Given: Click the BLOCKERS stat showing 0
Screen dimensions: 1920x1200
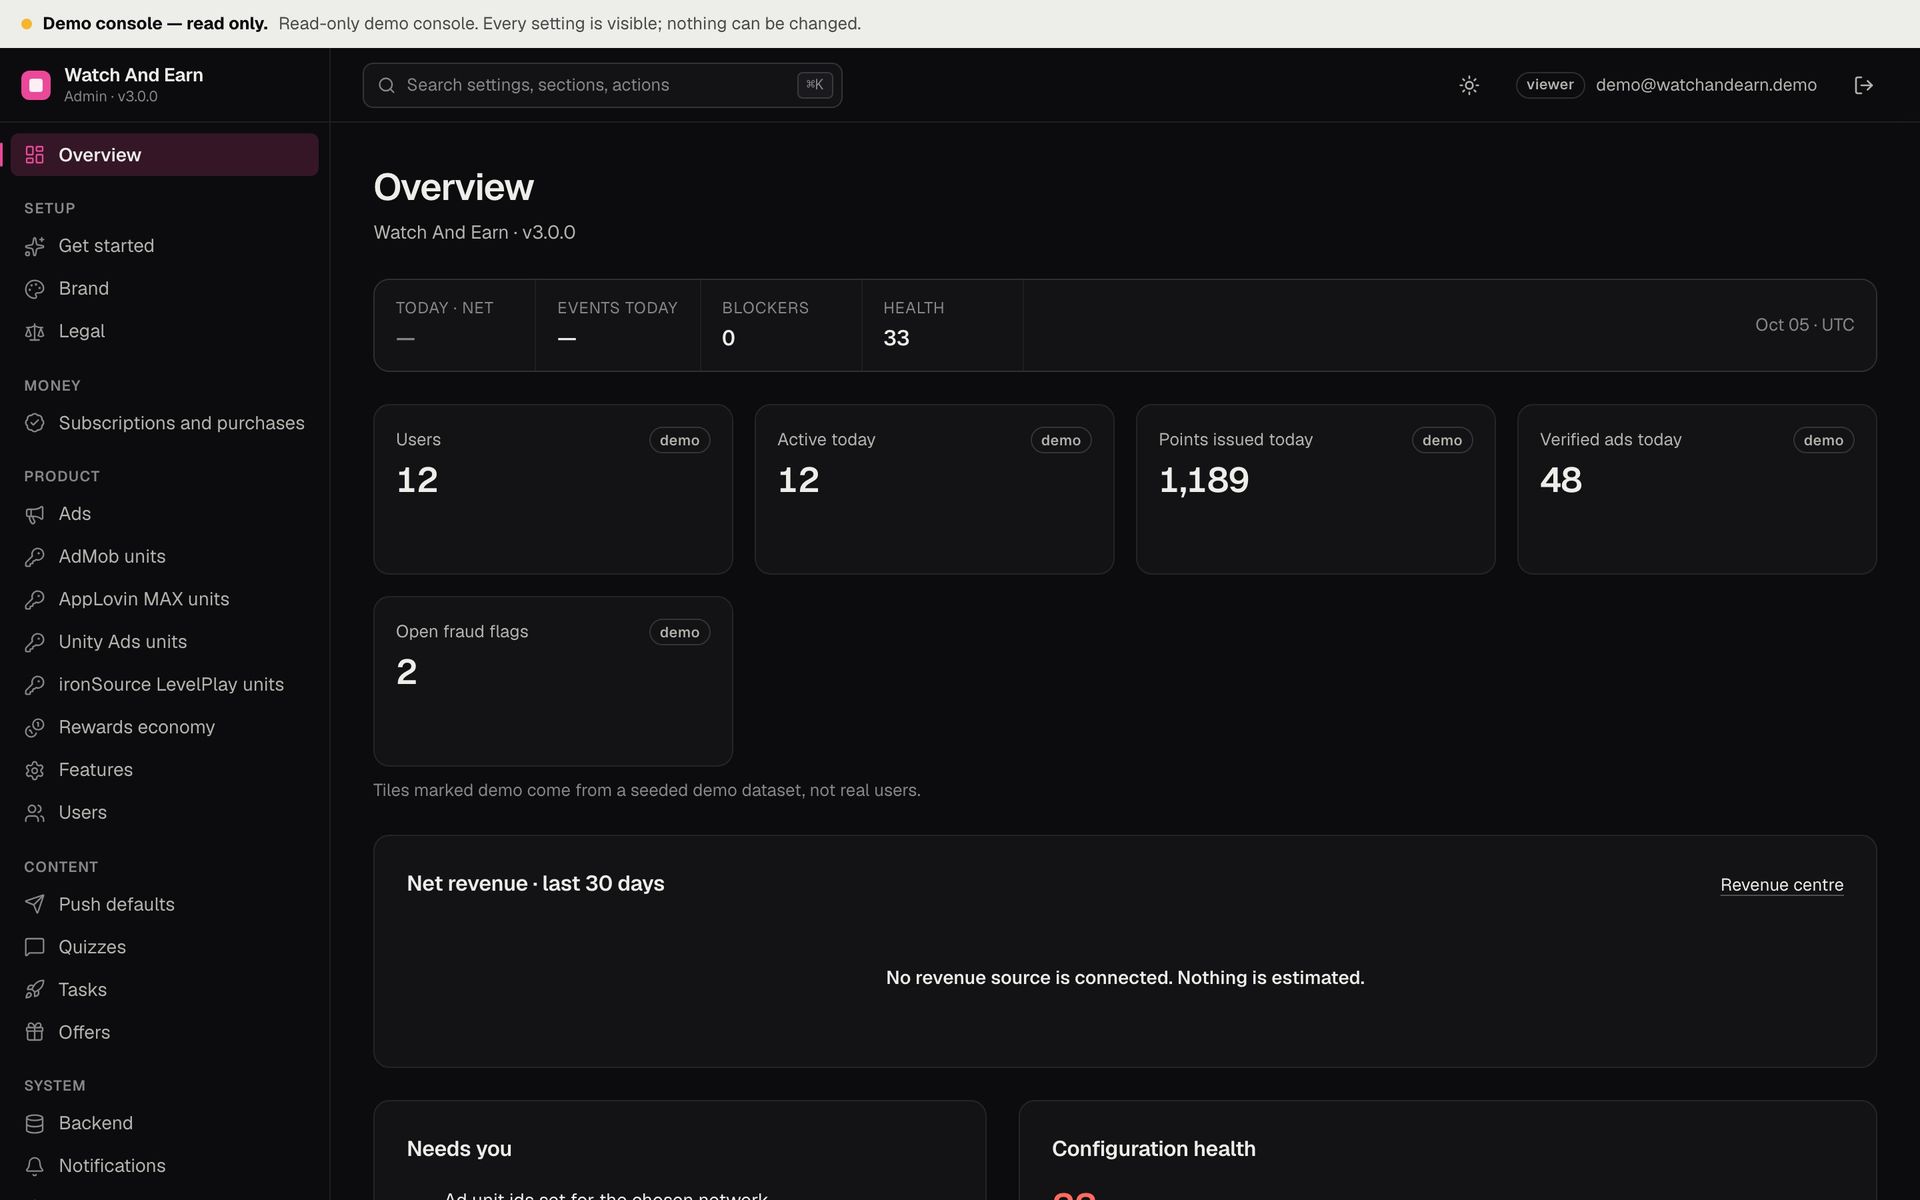Looking at the screenshot, I should (x=781, y=325).
